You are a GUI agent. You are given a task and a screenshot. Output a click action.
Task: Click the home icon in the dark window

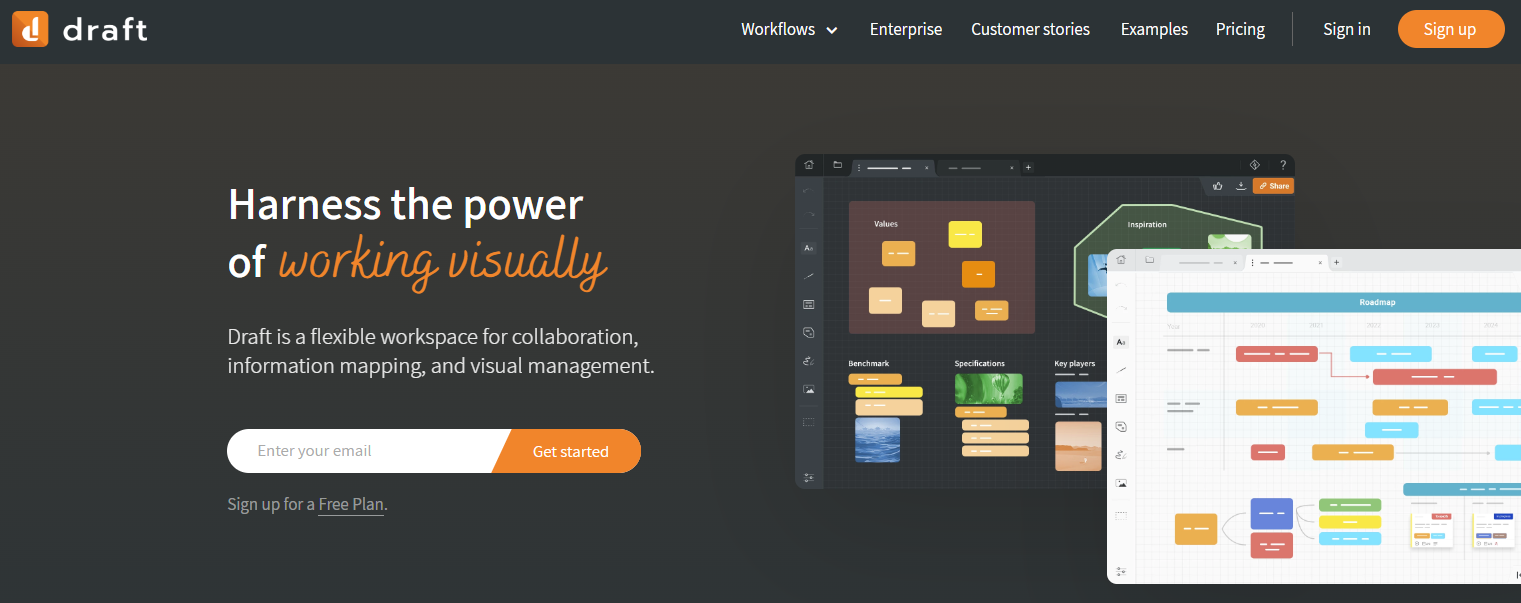[x=808, y=165]
